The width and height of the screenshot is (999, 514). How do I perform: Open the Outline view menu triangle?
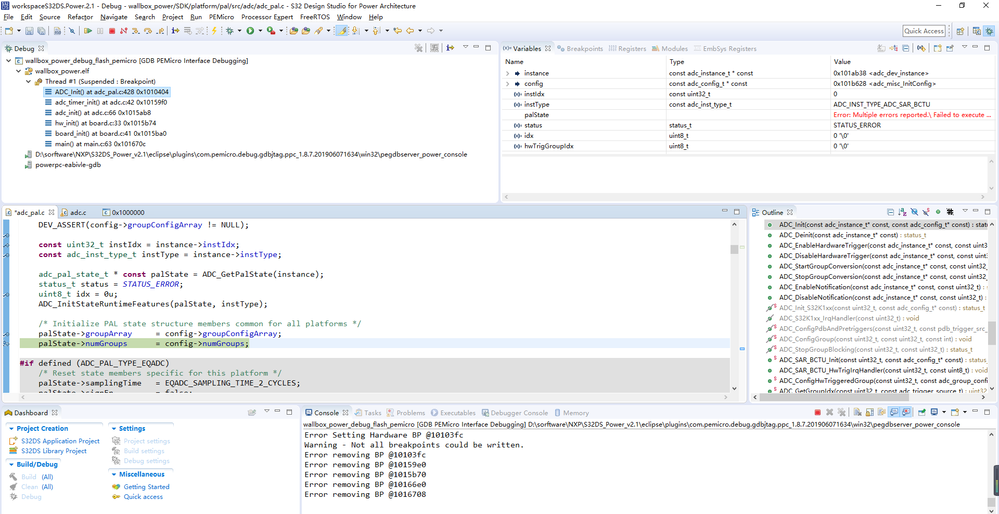point(965,211)
